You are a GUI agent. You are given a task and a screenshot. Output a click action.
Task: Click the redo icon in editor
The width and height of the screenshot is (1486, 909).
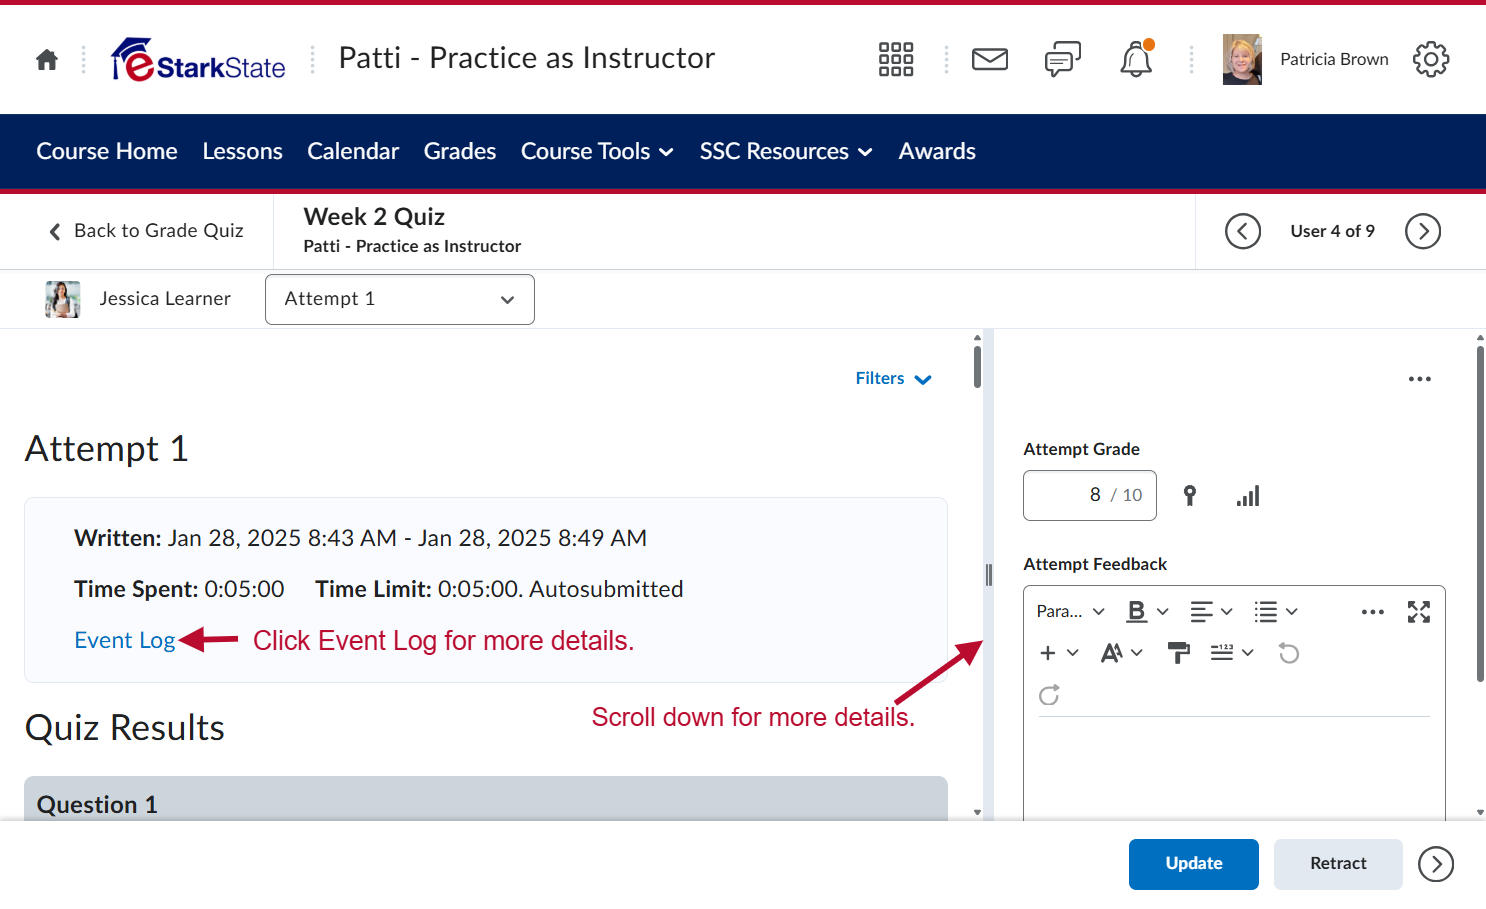click(x=1049, y=695)
